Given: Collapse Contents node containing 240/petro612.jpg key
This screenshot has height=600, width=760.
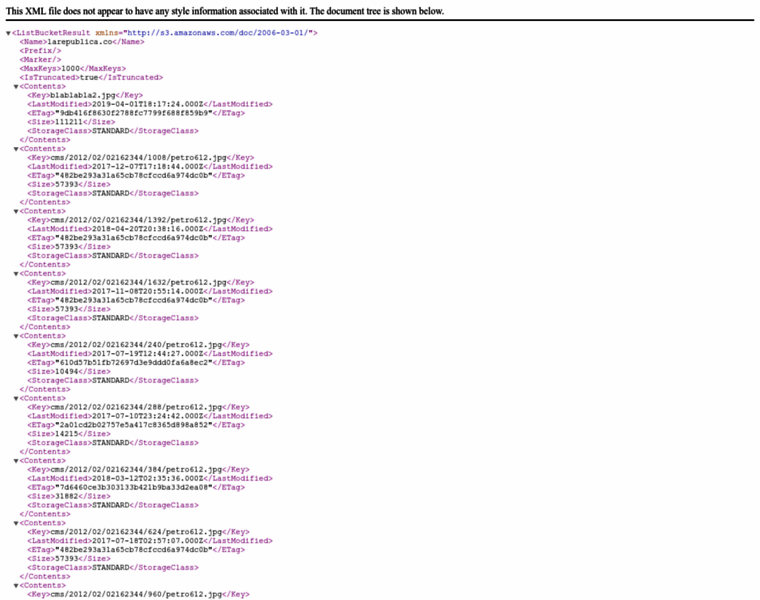Looking at the screenshot, I should [16, 336].
